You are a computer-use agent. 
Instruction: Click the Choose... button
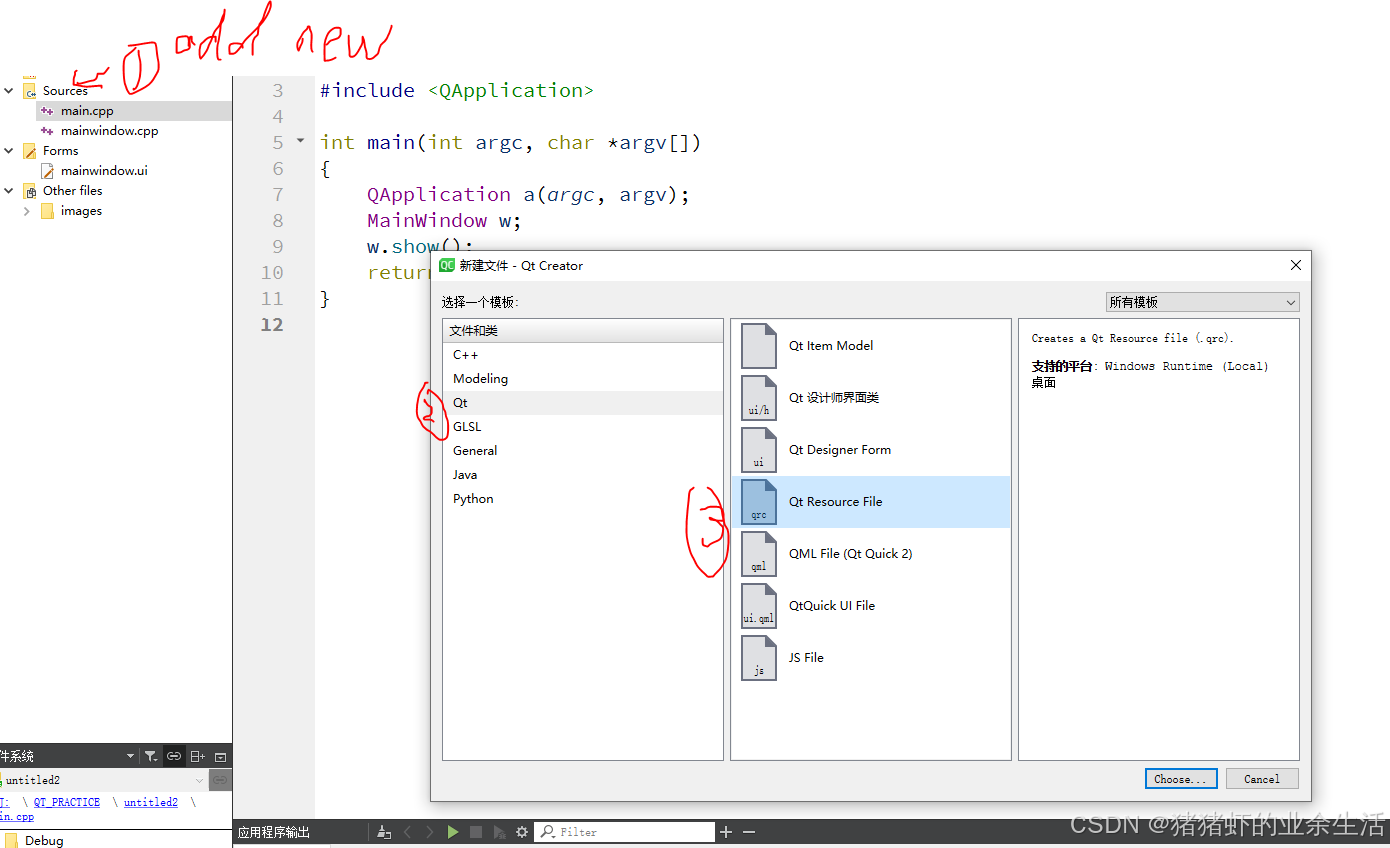[x=1180, y=779]
